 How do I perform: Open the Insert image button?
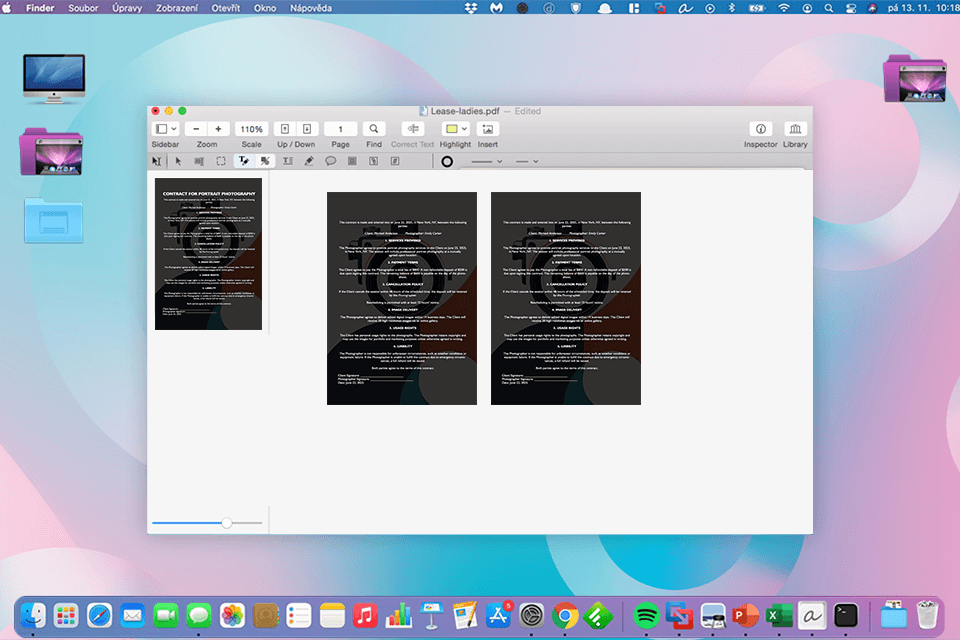point(488,129)
